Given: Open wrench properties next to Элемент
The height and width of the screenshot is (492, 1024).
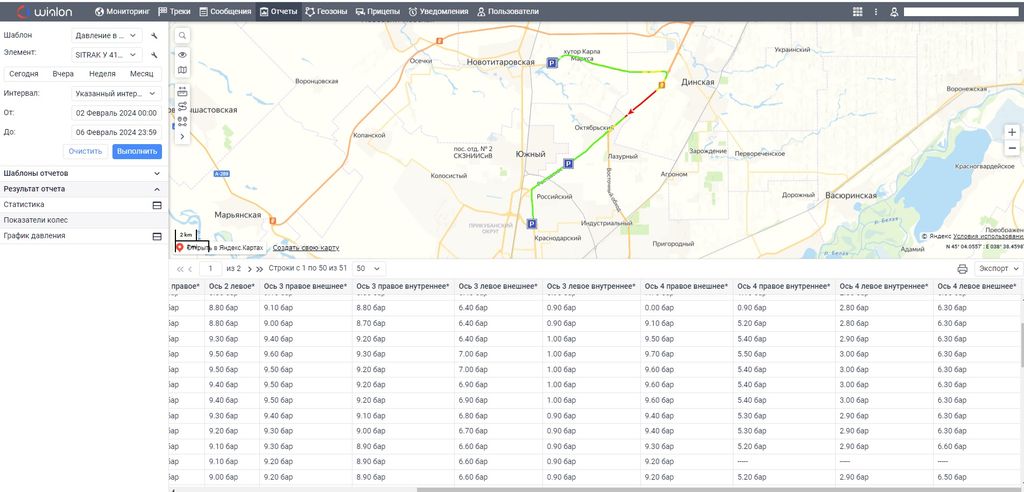Looking at the screenshot, I should [155, 54].
